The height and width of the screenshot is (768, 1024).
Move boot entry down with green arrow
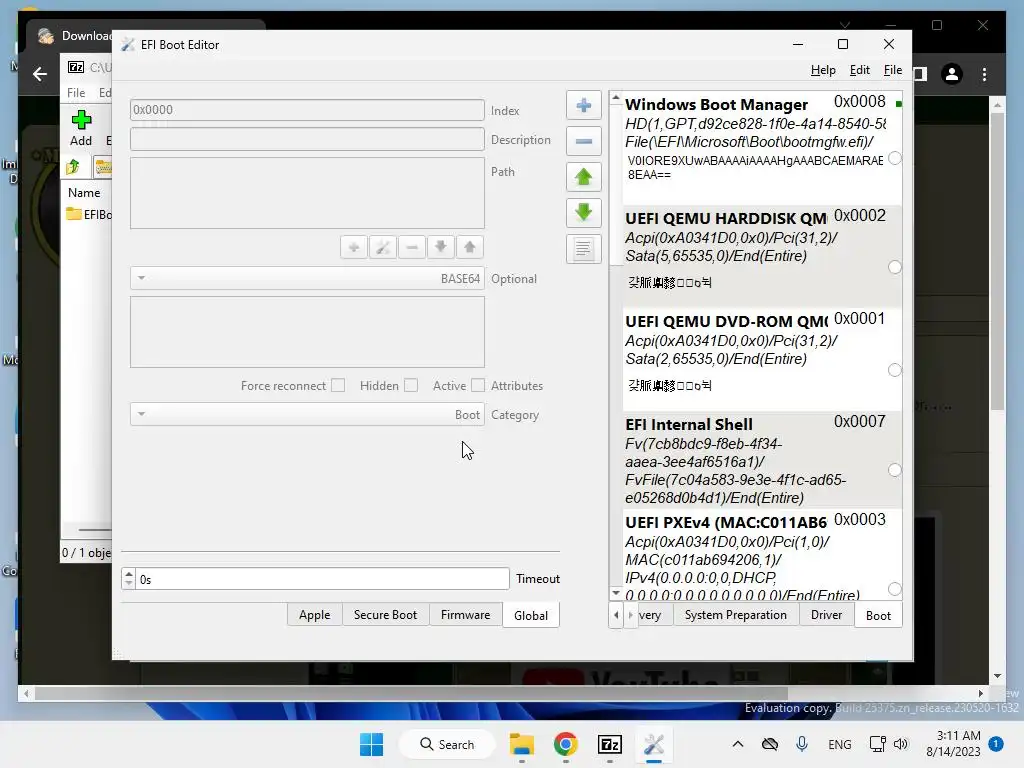click(584, 212)
